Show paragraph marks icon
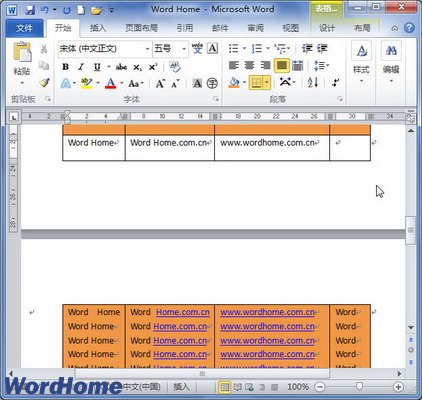Screen dimensions: 422x400 (336, 82)
